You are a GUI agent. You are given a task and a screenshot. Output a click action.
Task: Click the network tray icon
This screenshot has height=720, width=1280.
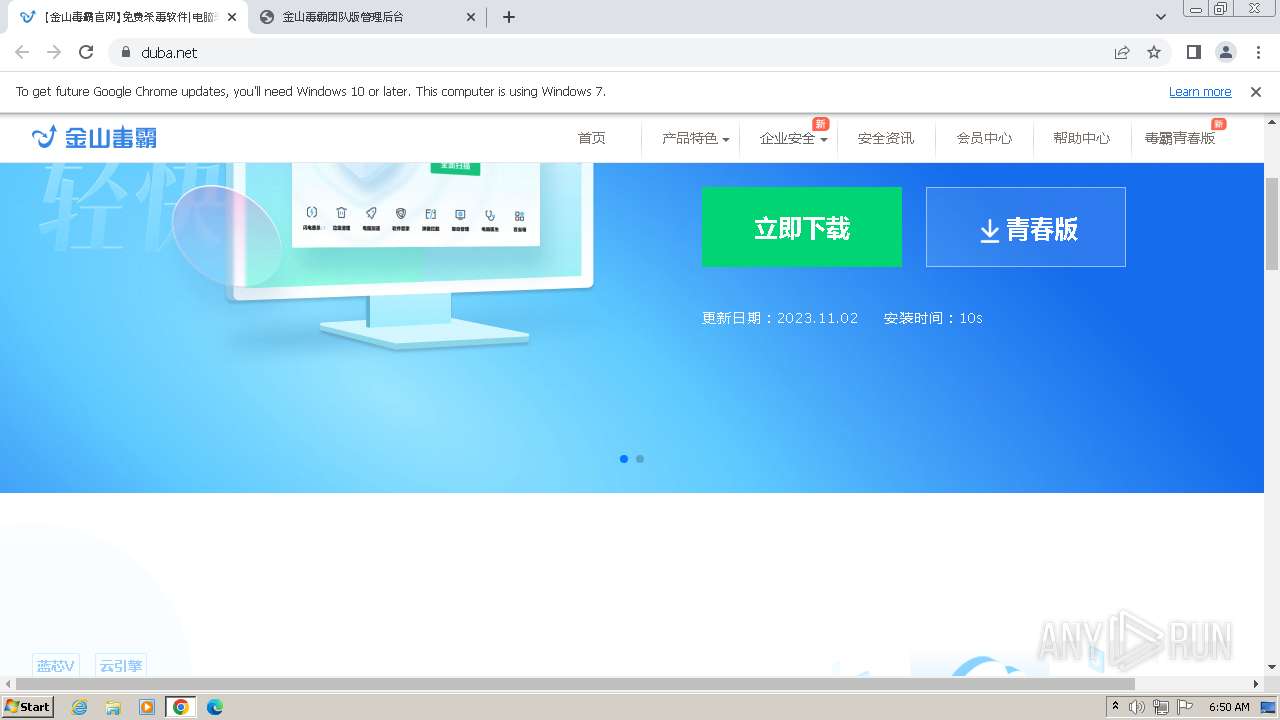(x=1161, y=707)
